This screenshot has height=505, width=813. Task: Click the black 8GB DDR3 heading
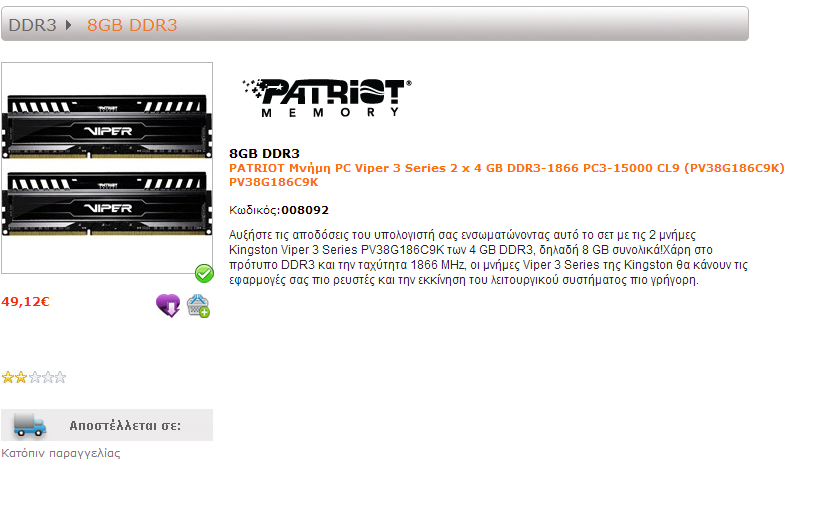click(264, 153)
